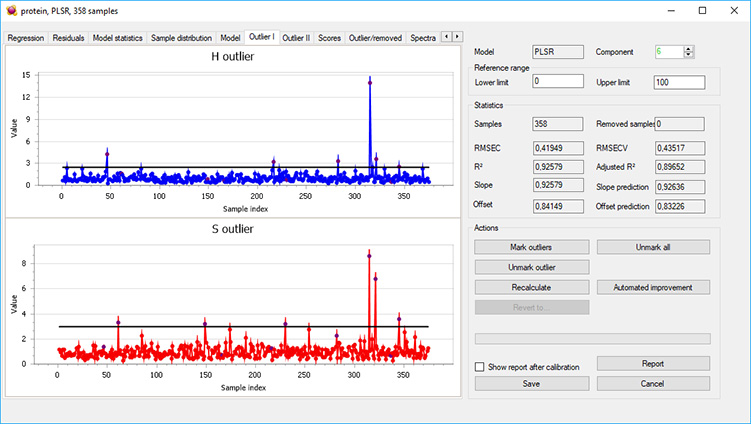Run Automated improvement
751x424 pixels.
pyautogui.click(x=653, y=287)
